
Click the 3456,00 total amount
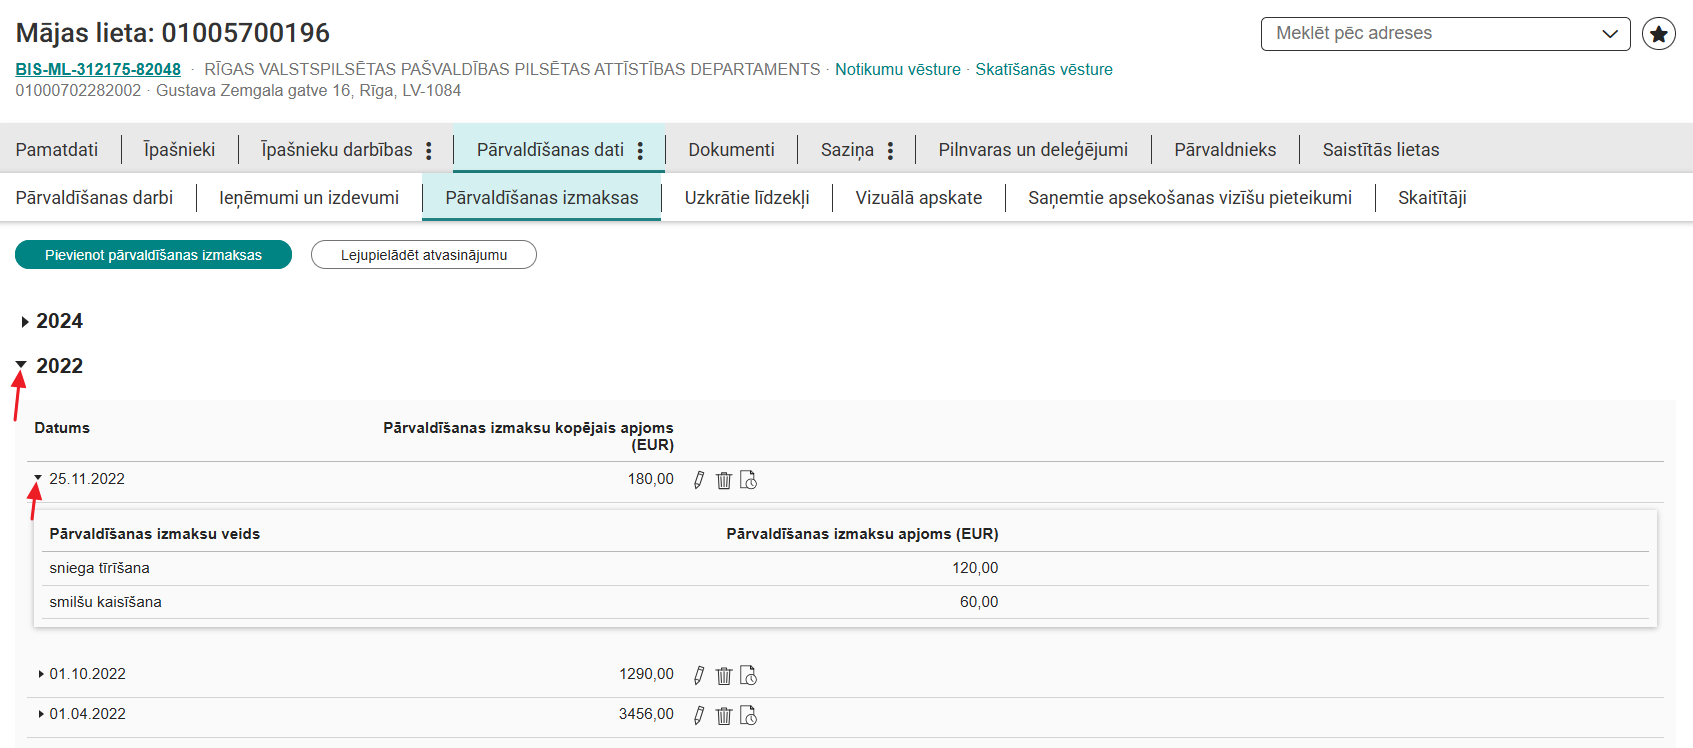point(646,714)
